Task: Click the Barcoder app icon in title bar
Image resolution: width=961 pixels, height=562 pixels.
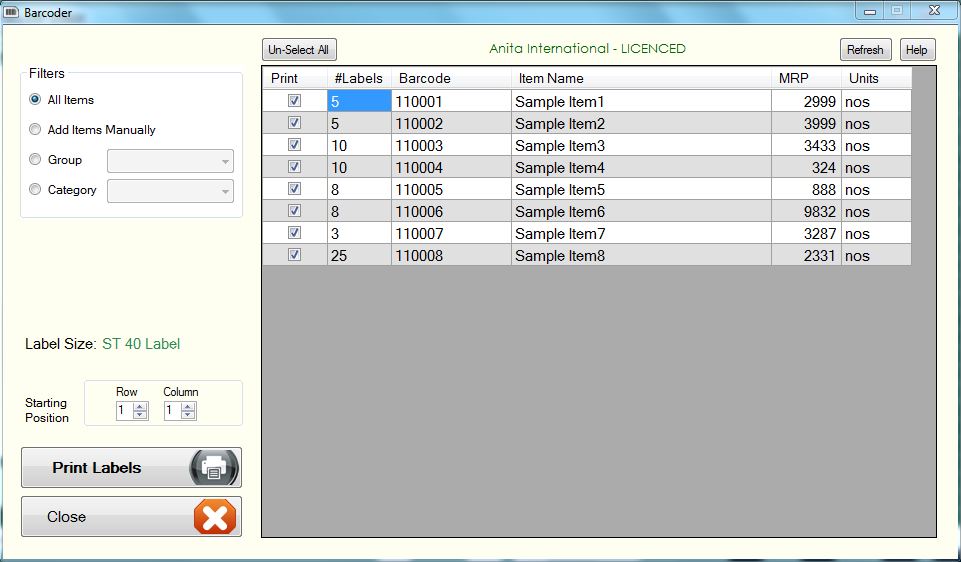Action: (11, 12)
